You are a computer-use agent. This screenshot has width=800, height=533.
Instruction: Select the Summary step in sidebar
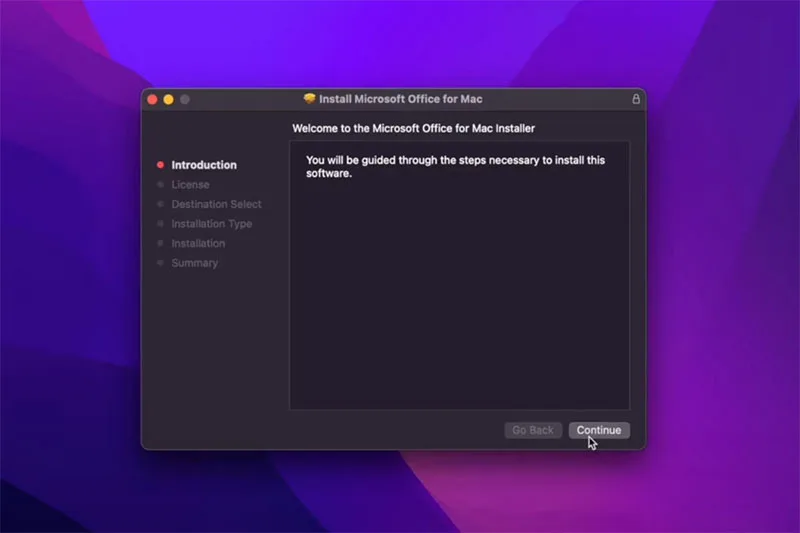pos(194,263)
